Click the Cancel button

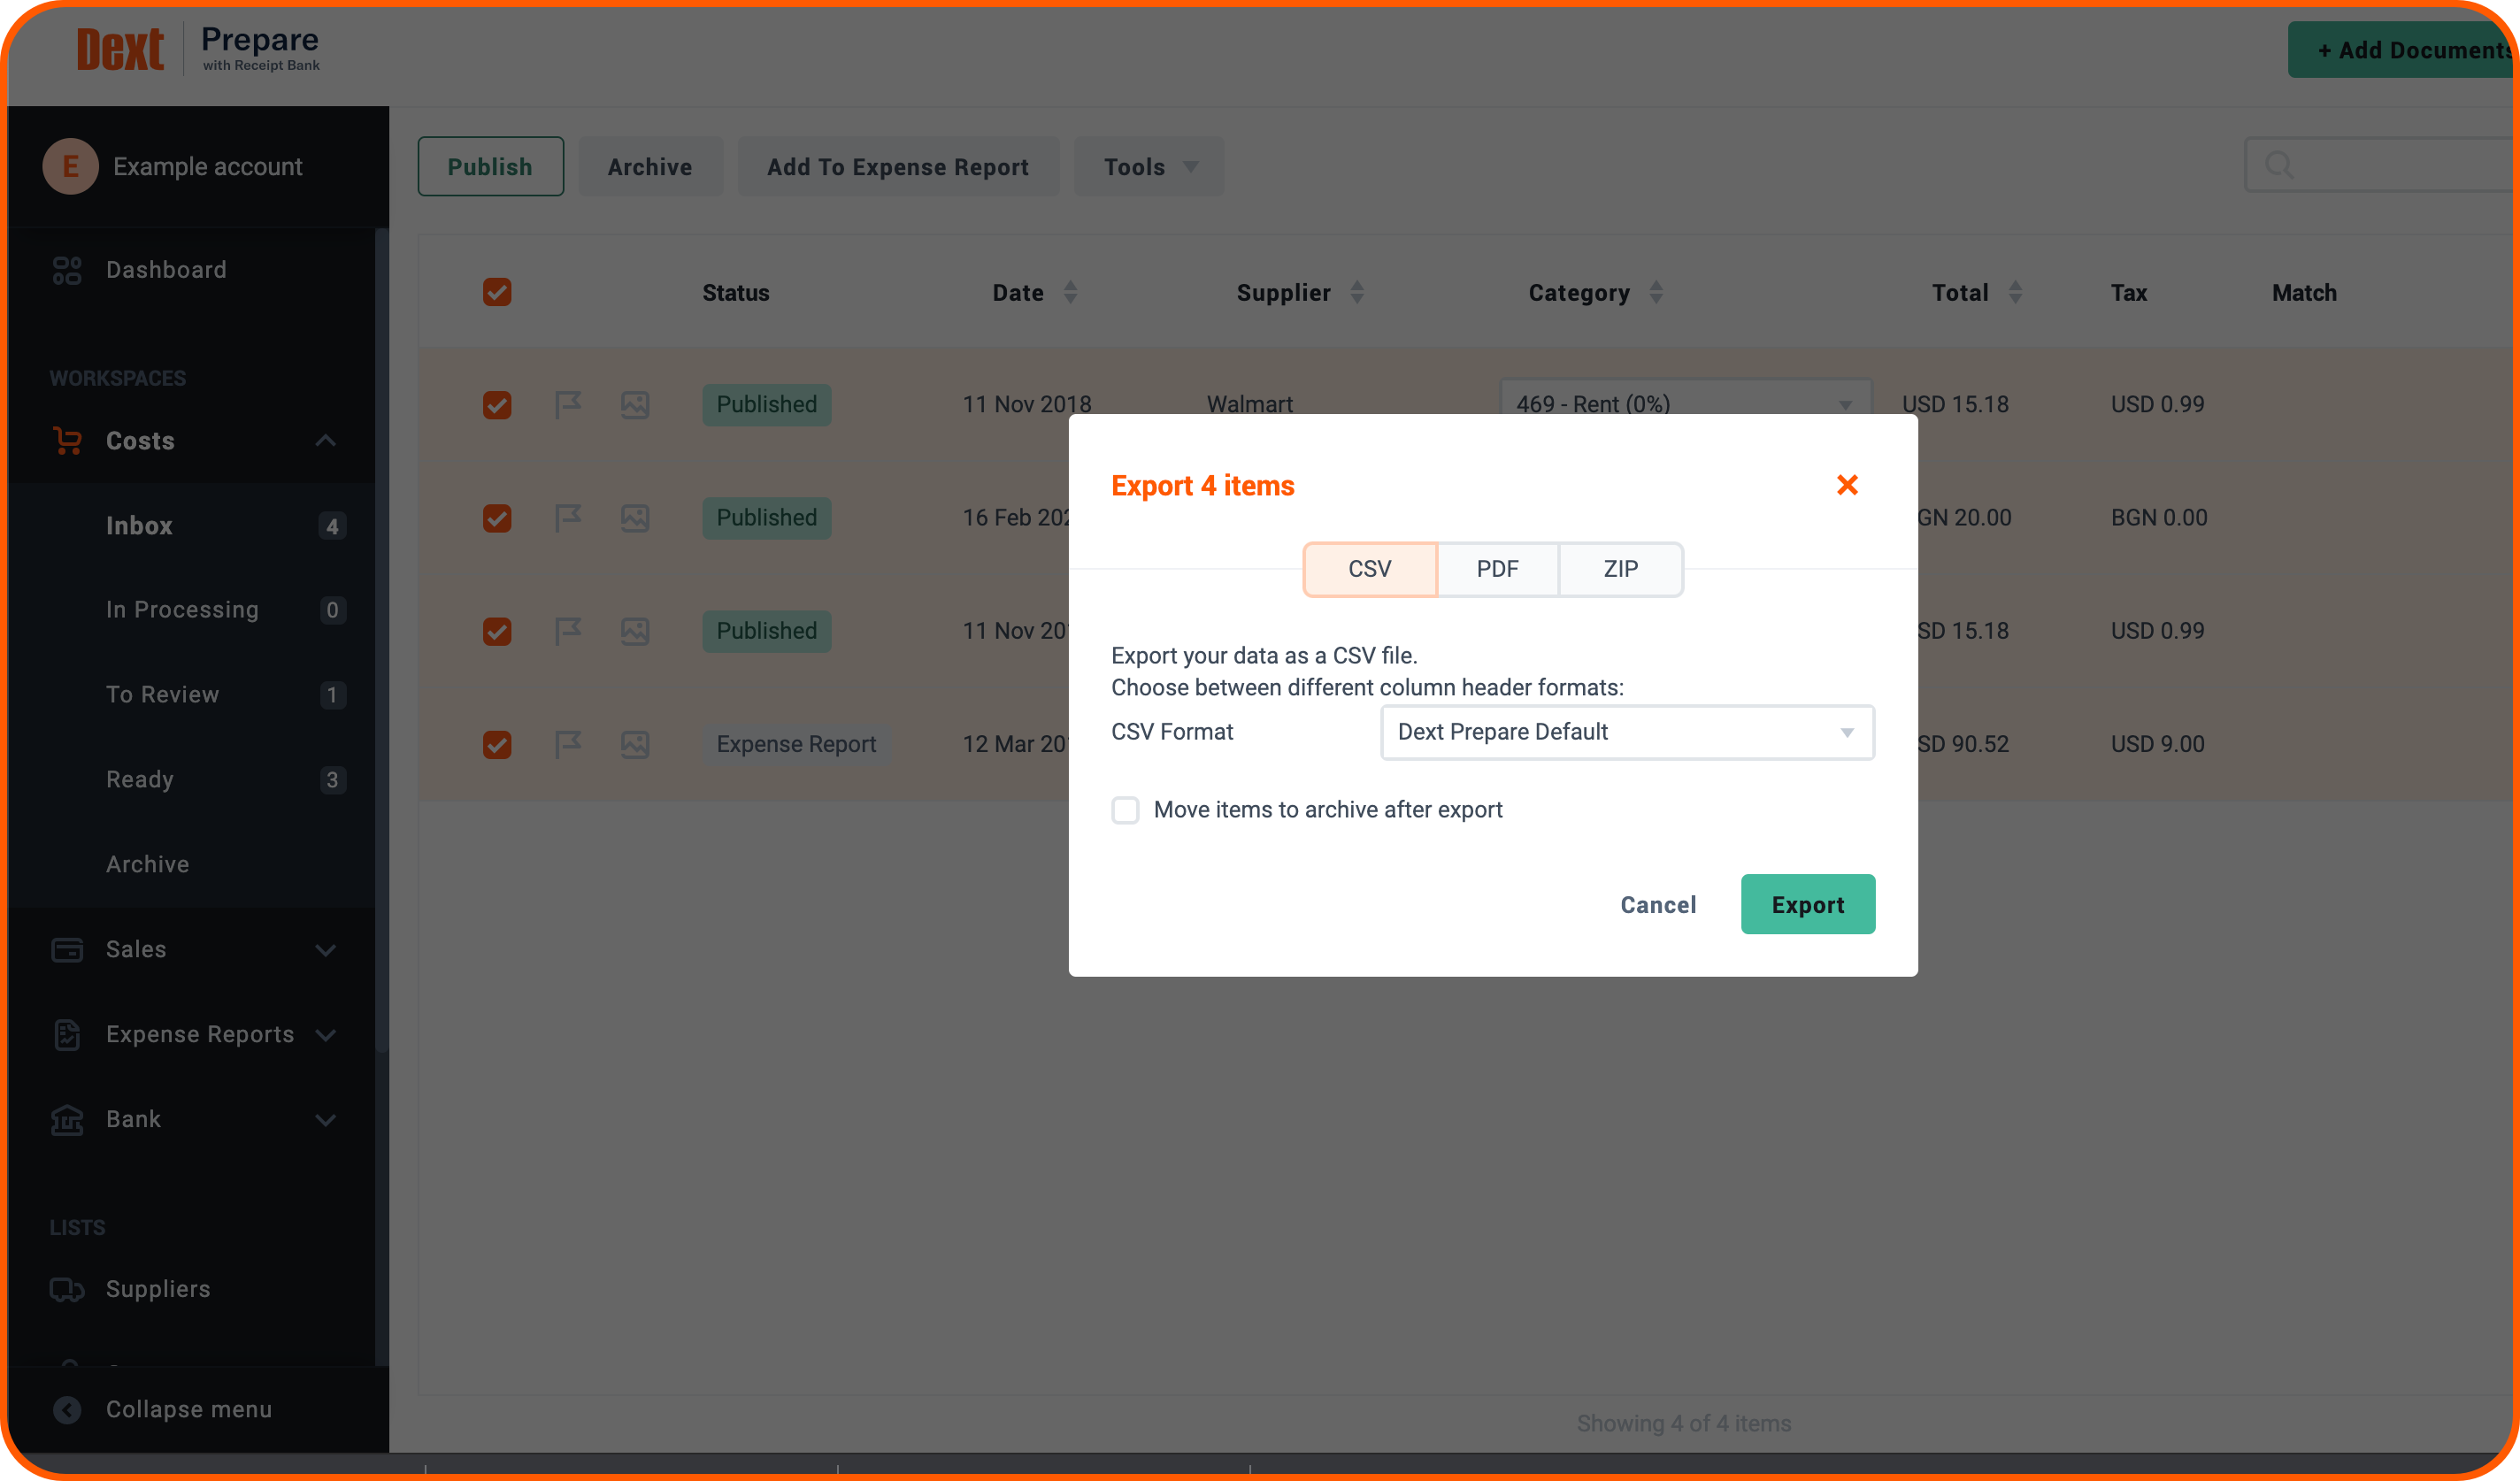coord(1657,904)
